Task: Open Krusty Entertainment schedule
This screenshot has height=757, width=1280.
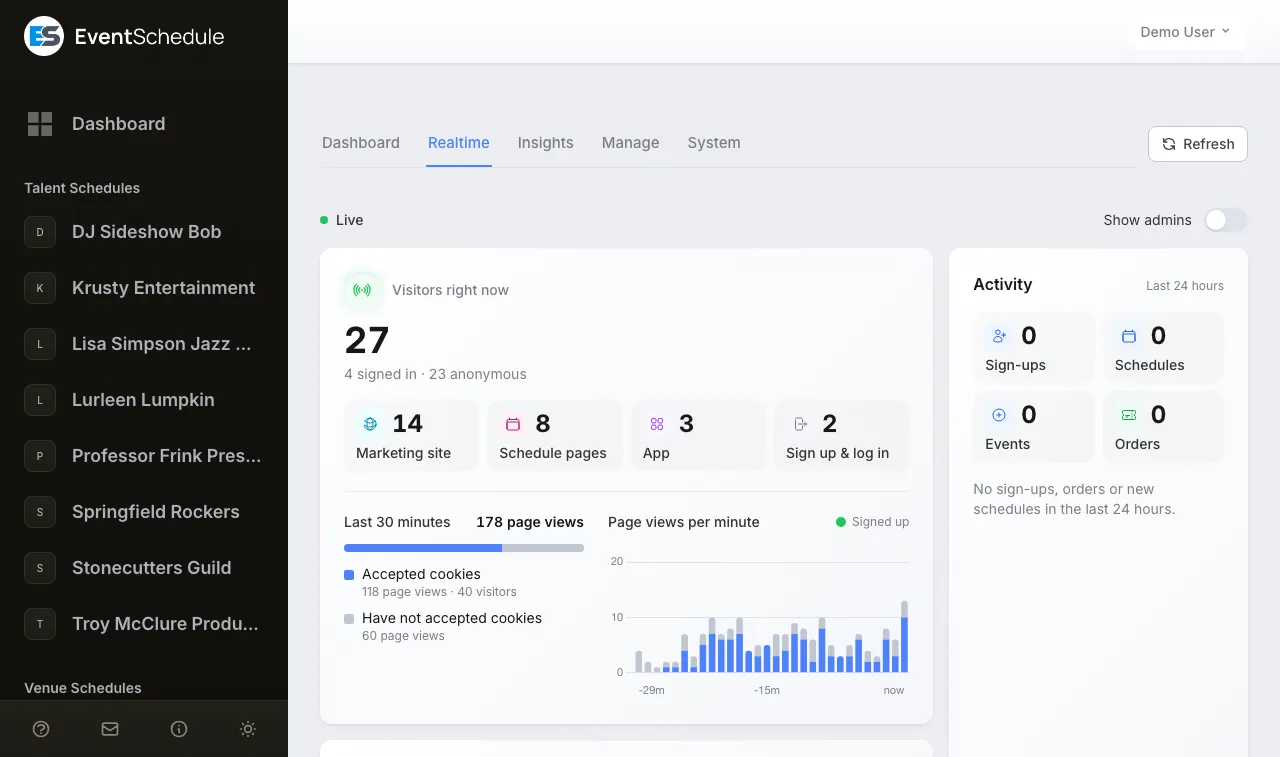Action: tap(144, 288)
